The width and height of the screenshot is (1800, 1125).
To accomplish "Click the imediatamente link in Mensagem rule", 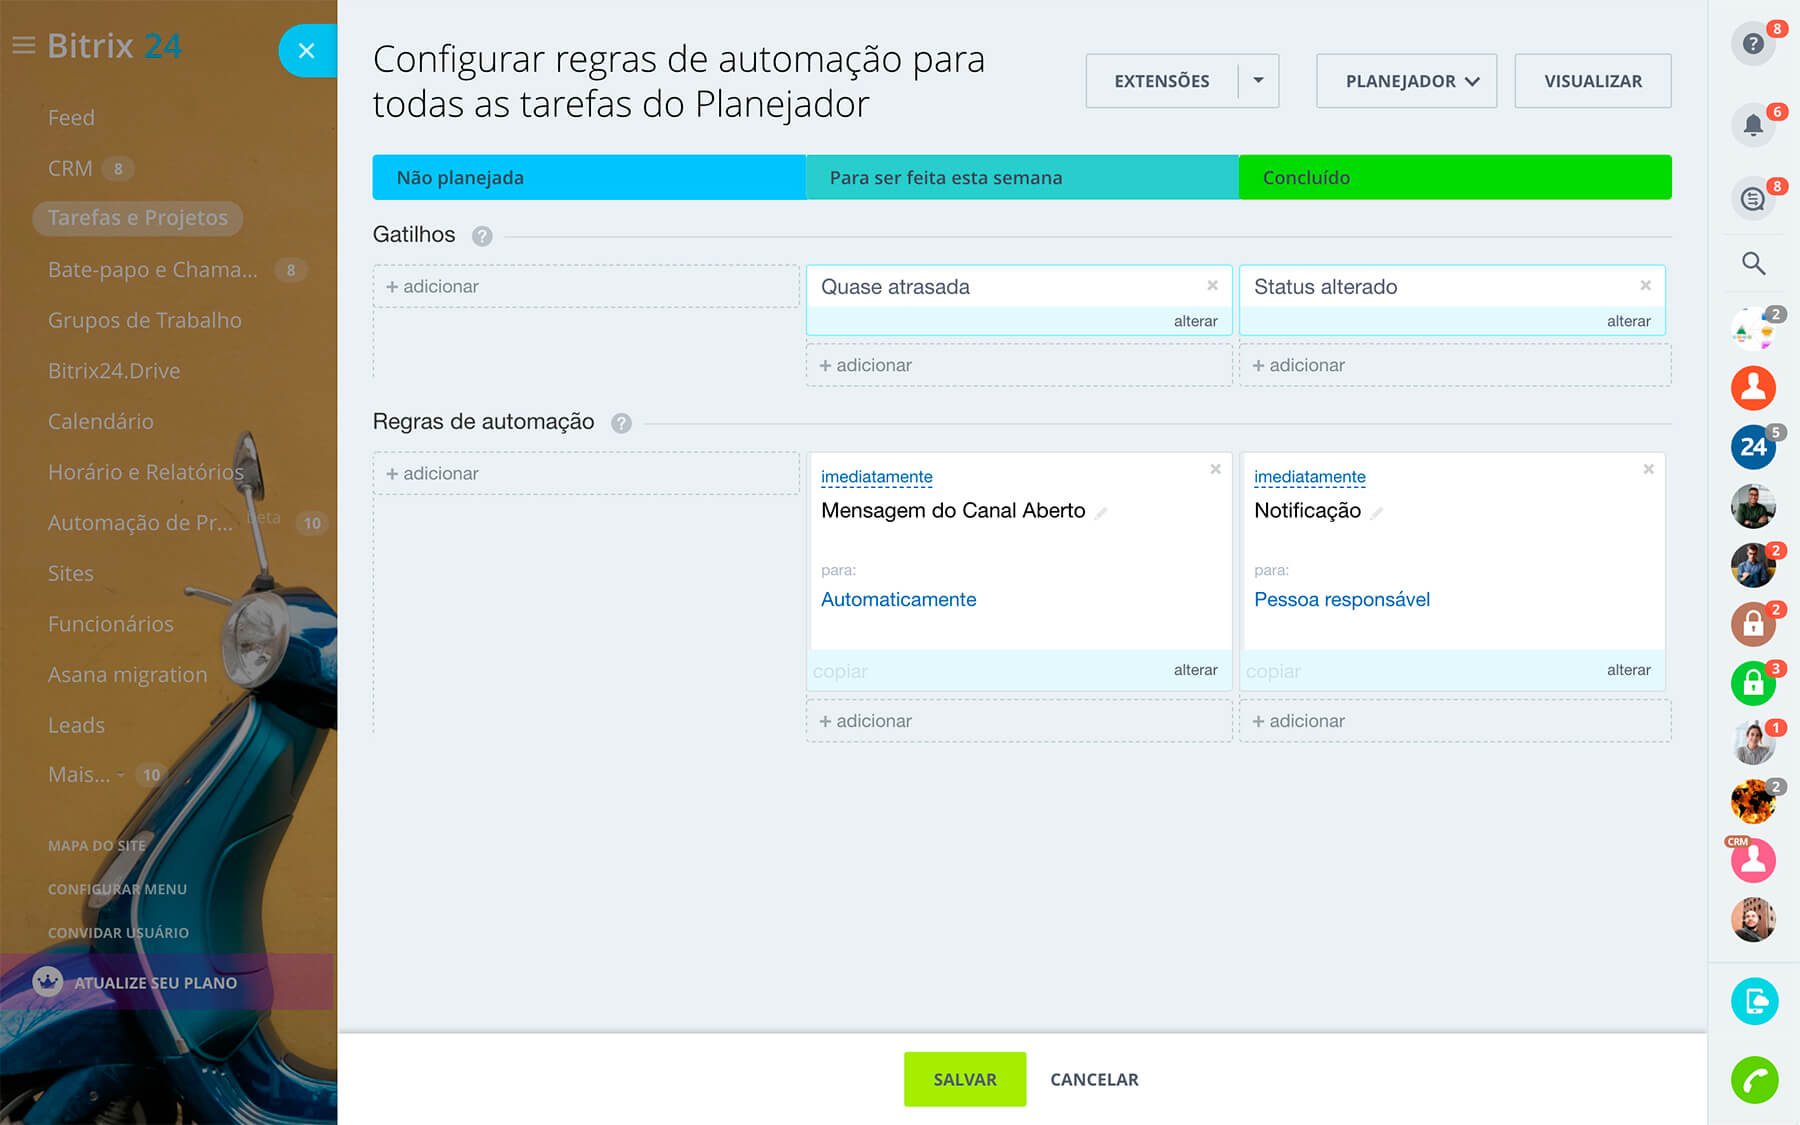I will 876,477.
